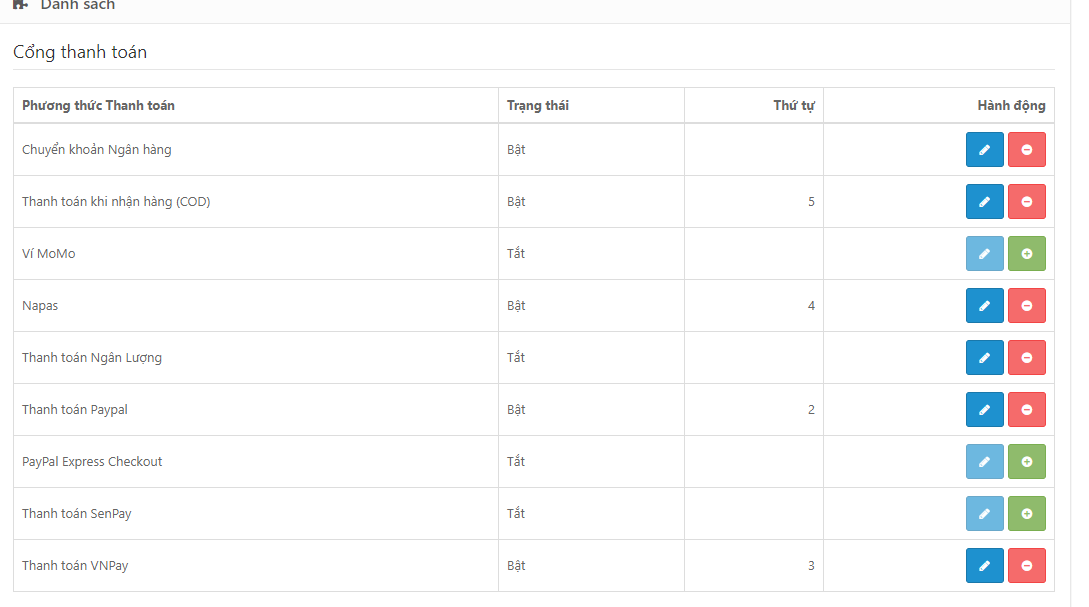Viewport: 1089px width, 607px height.
Task: Edit Thanh toán khi nhận hàng (COD)
Action: tap(984, 202)
